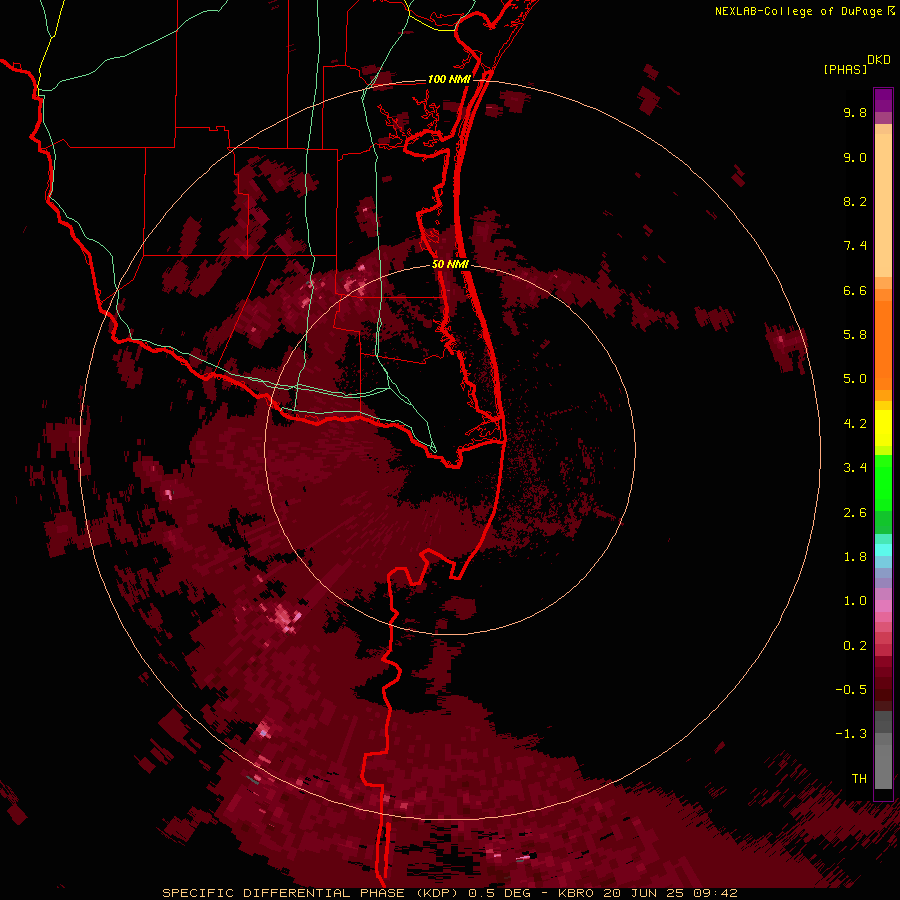This screenshot has width=900, height=900.
Task: Click the 8.2 legend value
Action: pos(855,202)
